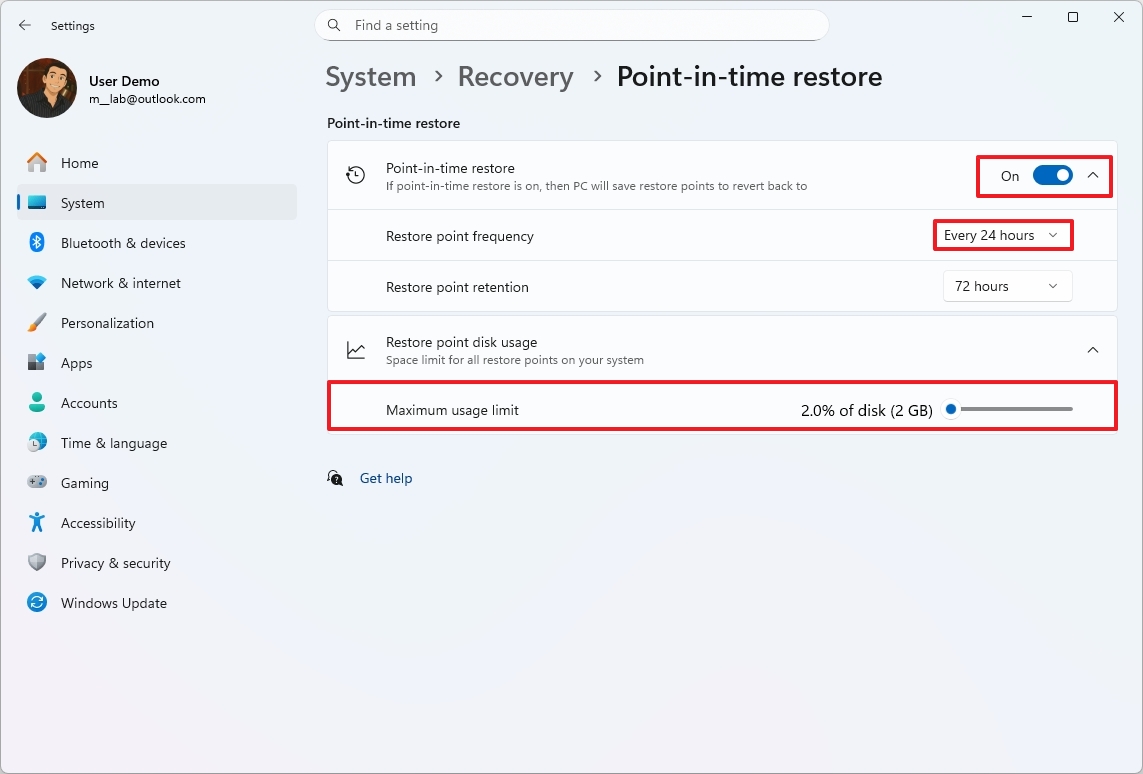Screen dimensions: 1143x774
Task: Select the Network & internet icon
Action: [x=37, y=283]
